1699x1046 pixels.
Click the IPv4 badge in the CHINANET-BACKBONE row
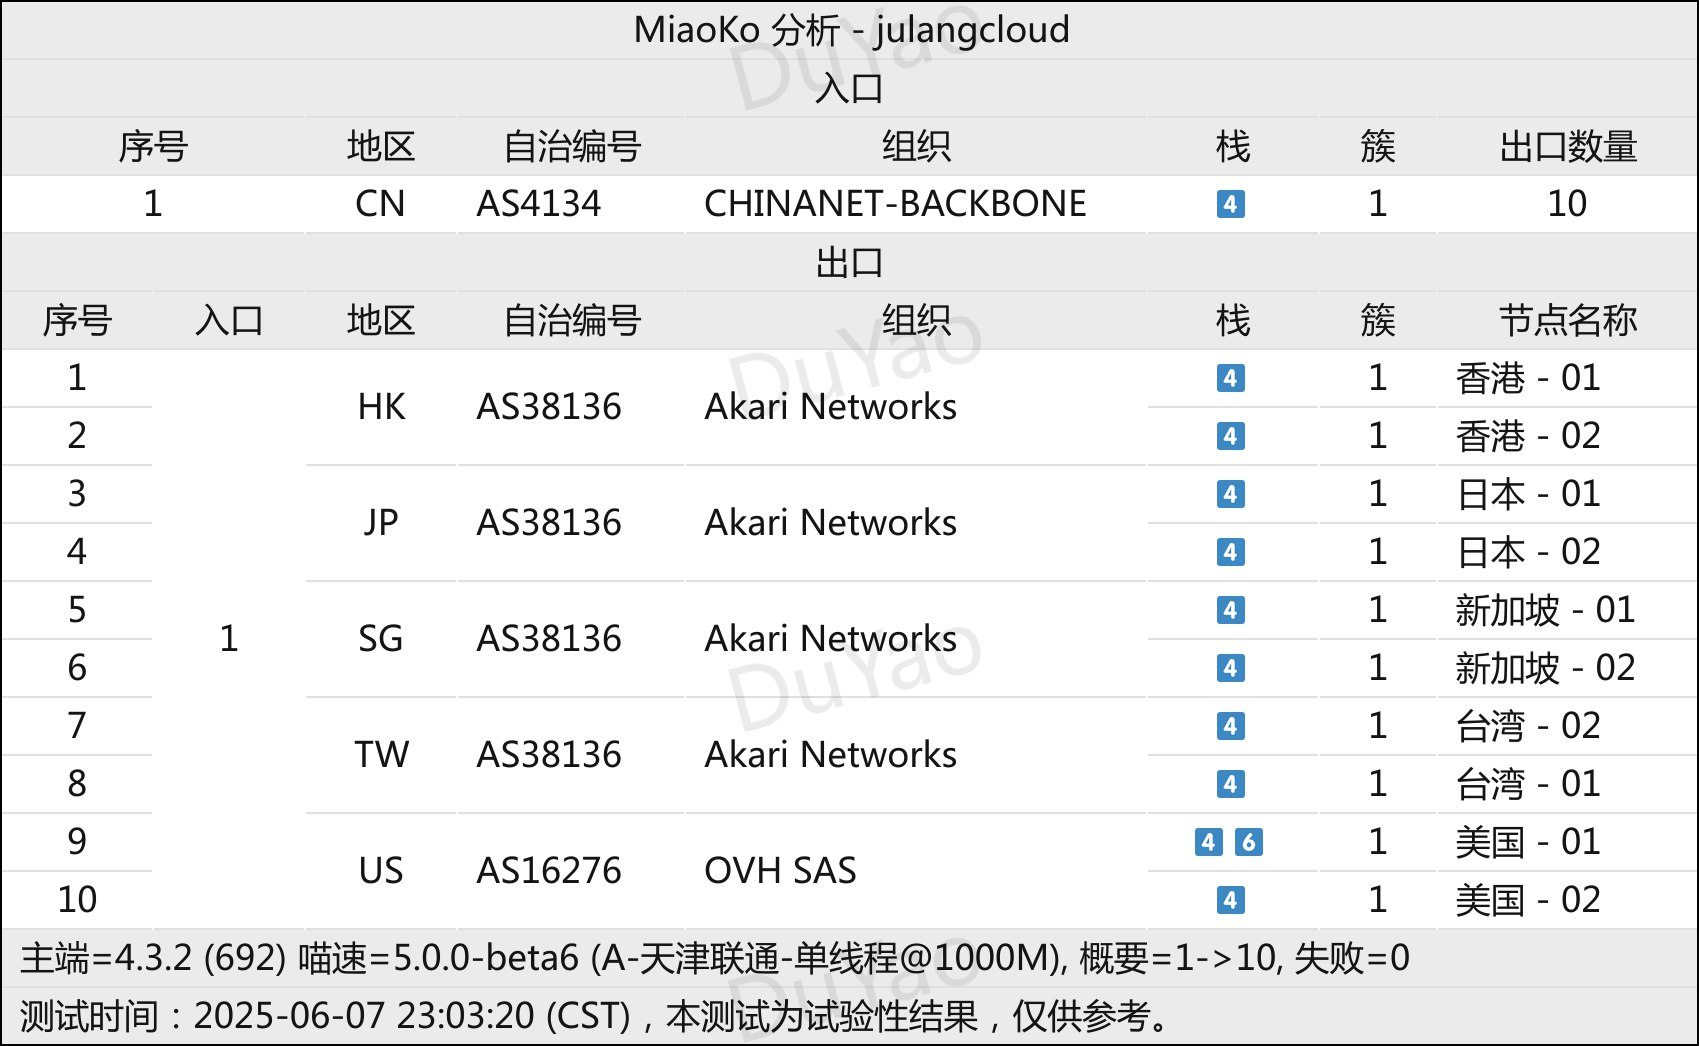pyautogui.click(x=1230, y=204)
